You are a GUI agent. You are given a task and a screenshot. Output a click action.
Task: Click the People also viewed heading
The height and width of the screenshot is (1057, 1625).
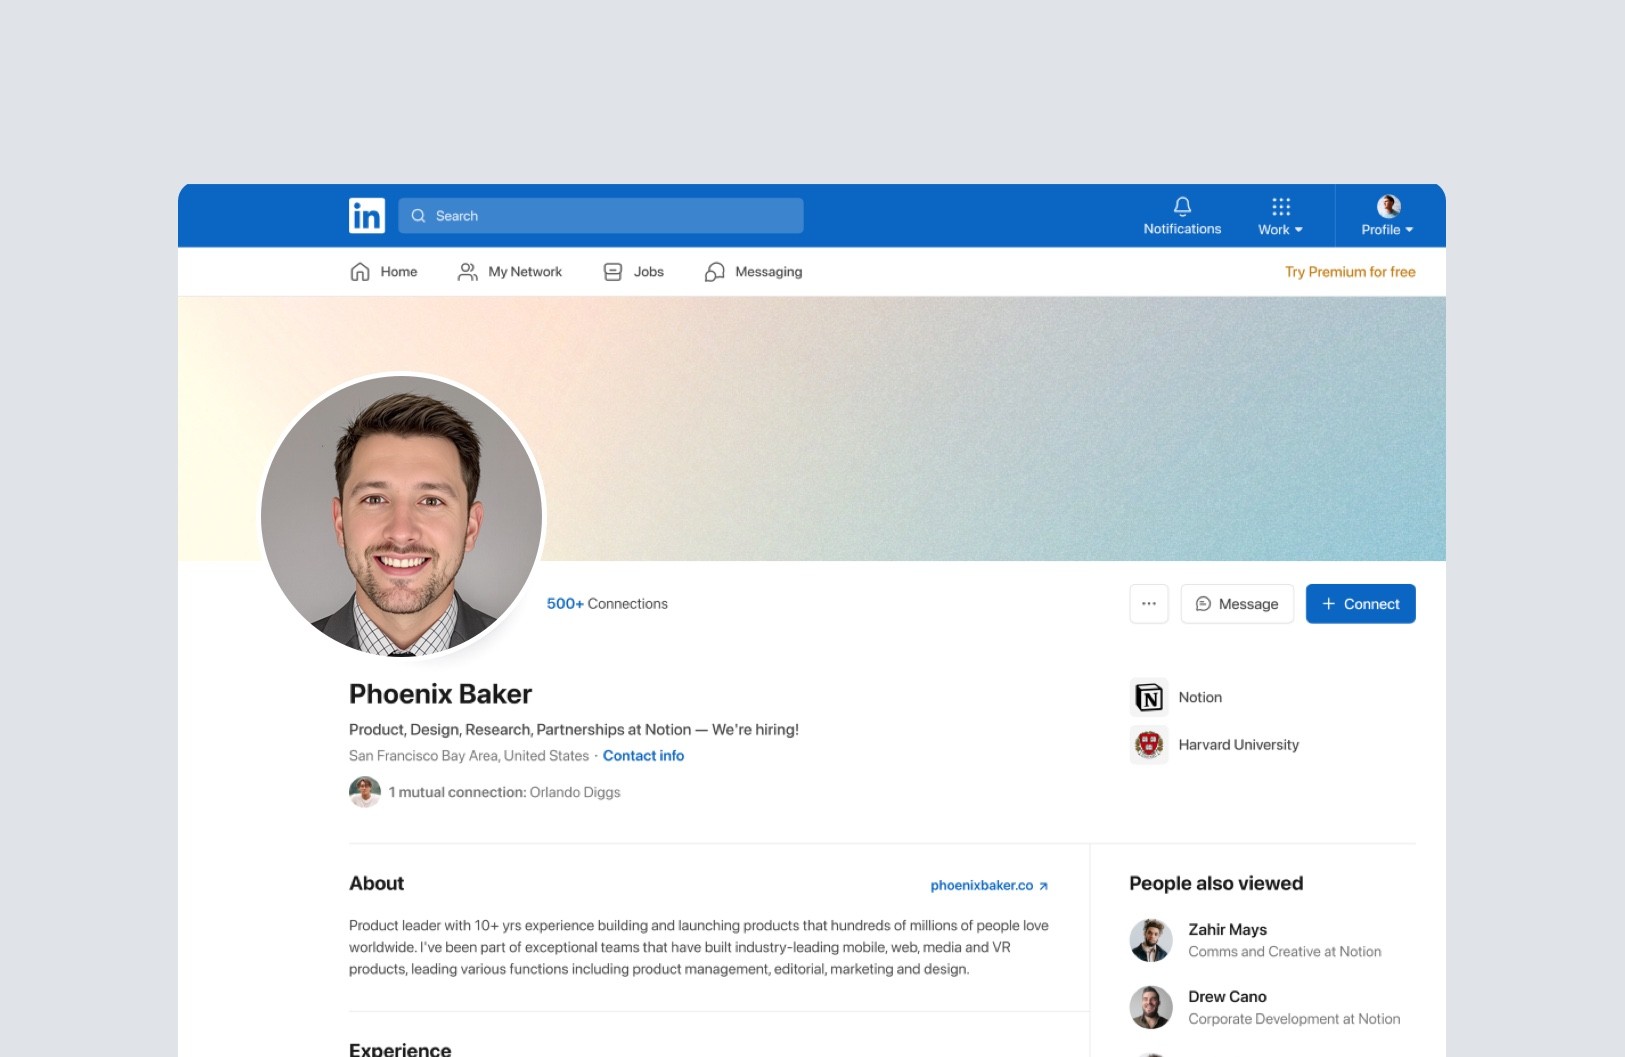click(1216, 883)
